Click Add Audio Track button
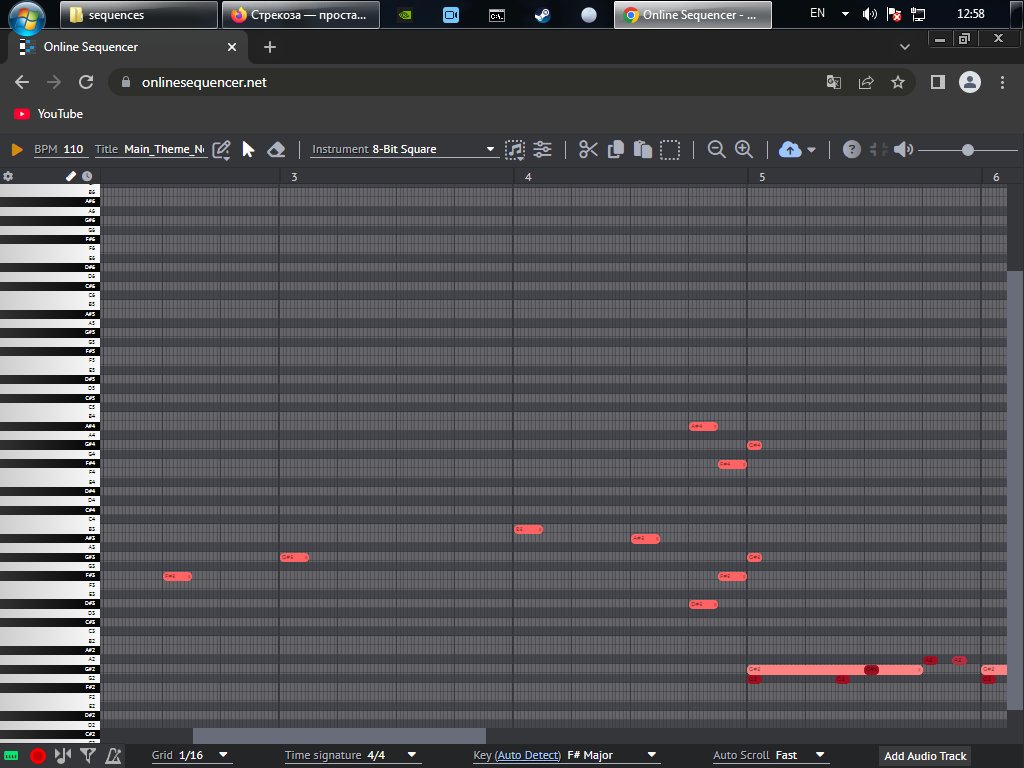 point(925,756)
